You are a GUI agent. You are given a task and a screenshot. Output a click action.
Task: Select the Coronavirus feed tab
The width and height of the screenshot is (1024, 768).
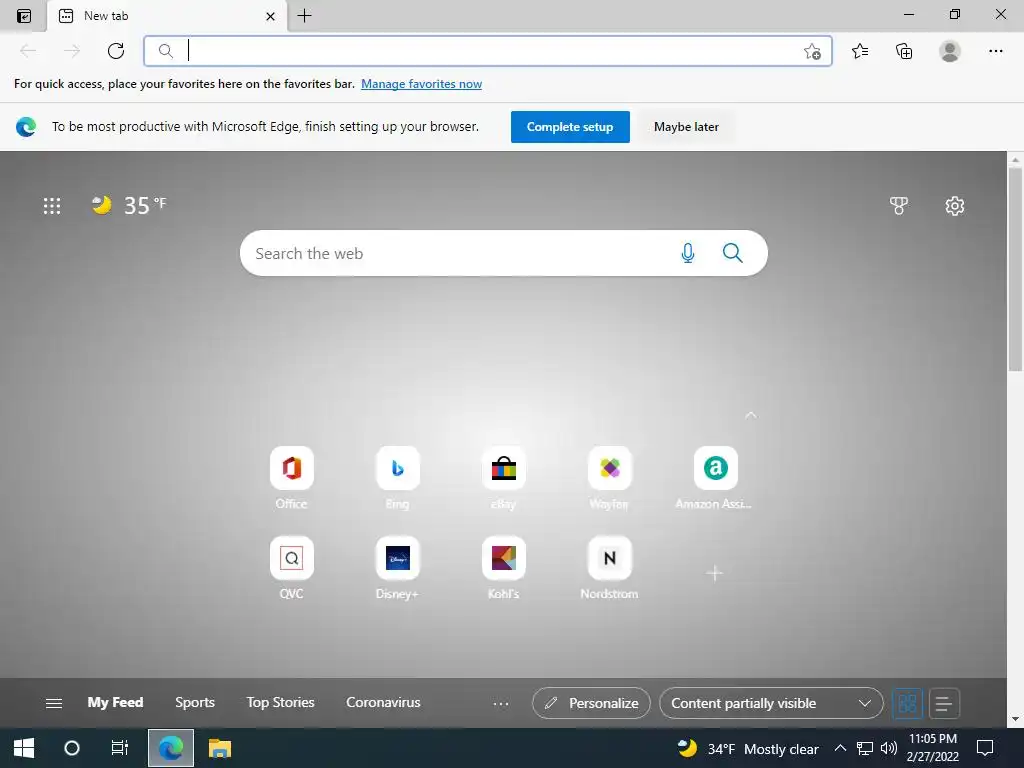point(383,703)
